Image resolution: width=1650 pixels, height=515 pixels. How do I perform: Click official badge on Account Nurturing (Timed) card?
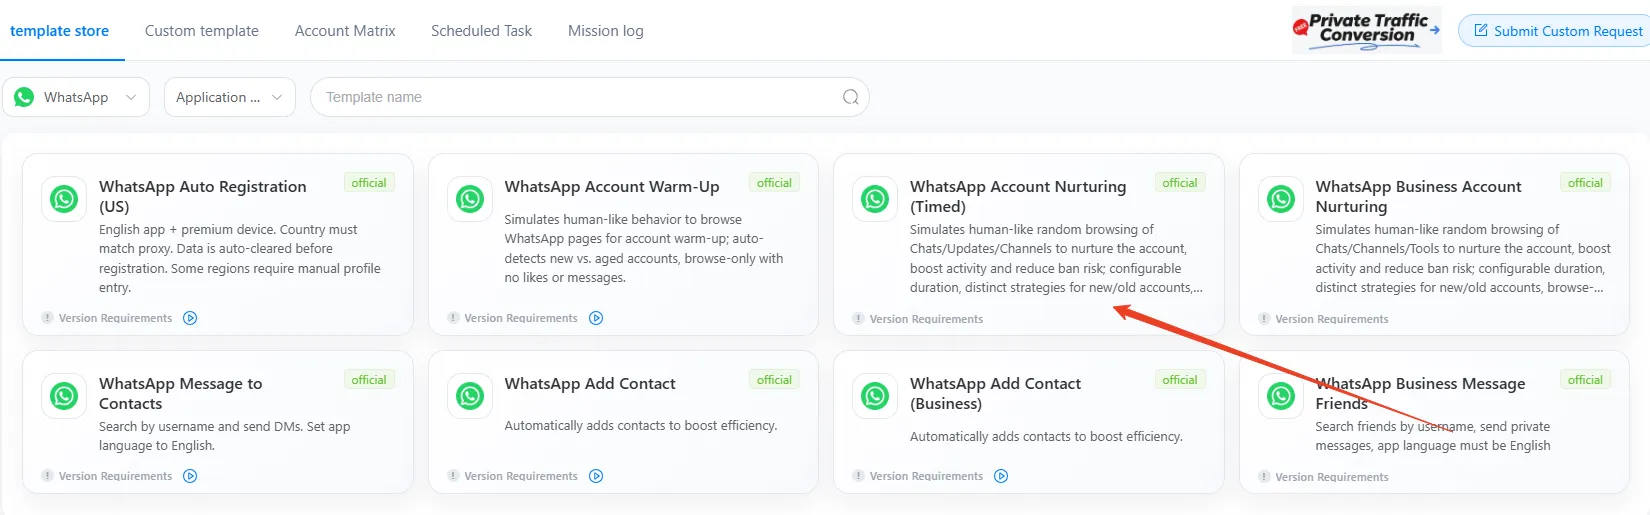pyautogui.click(x=1180, y=183)
